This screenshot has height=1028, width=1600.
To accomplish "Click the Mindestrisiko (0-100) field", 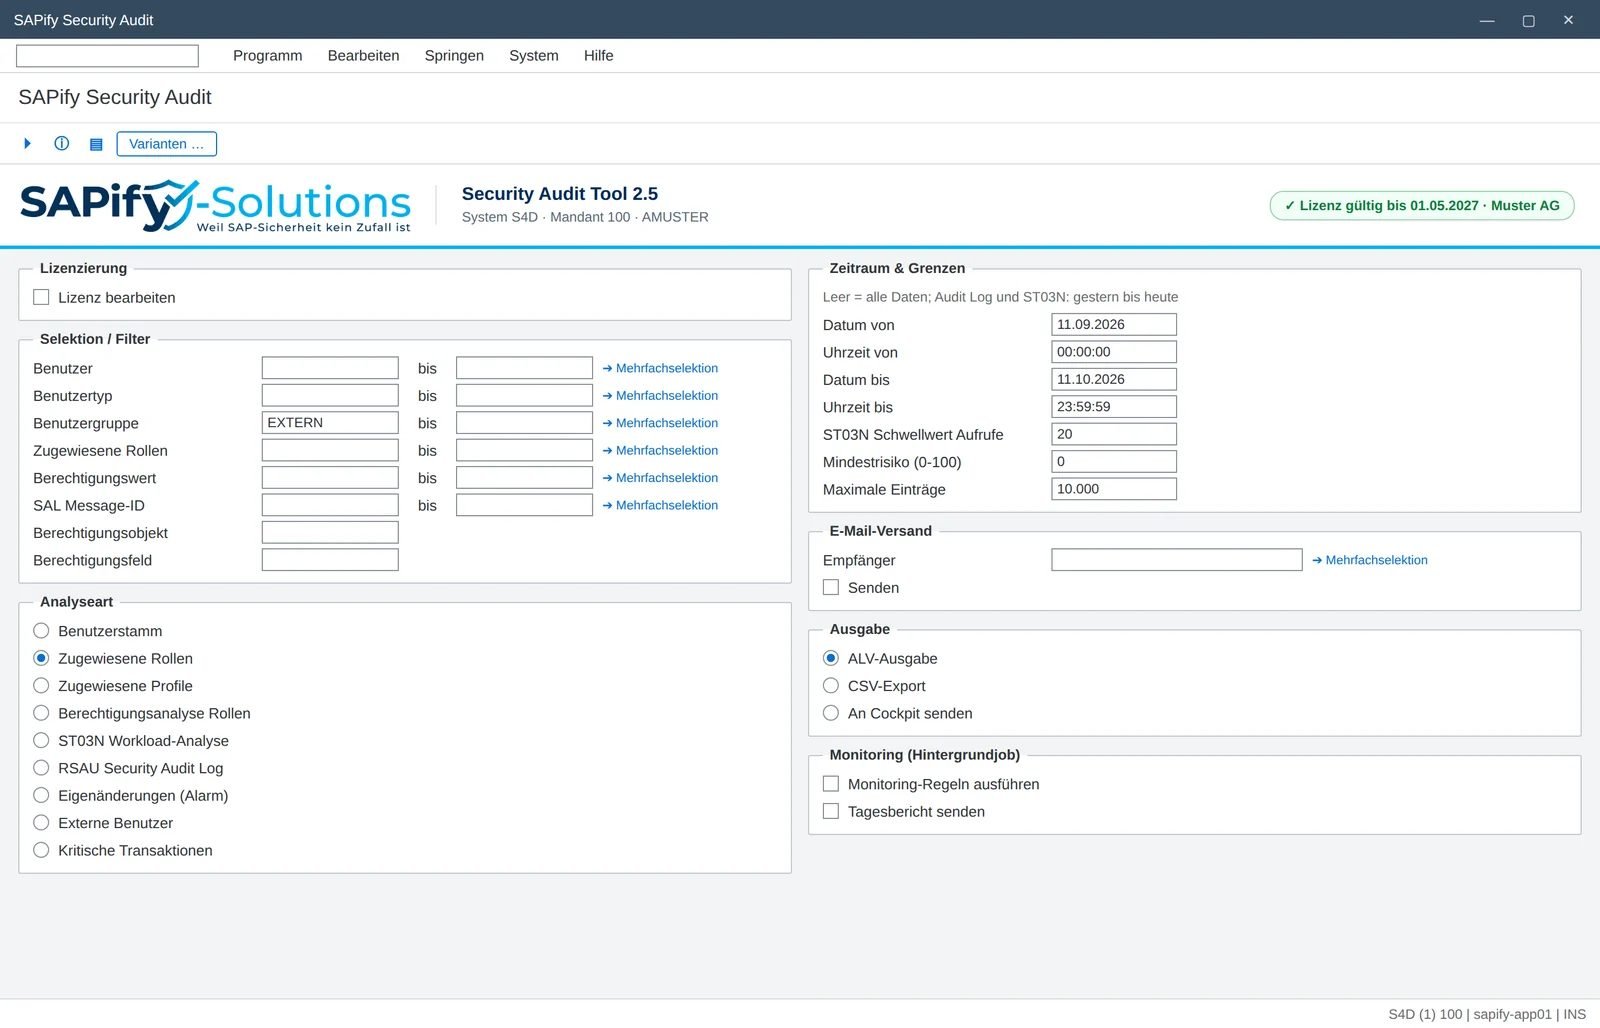I will tap(1114, 461).
